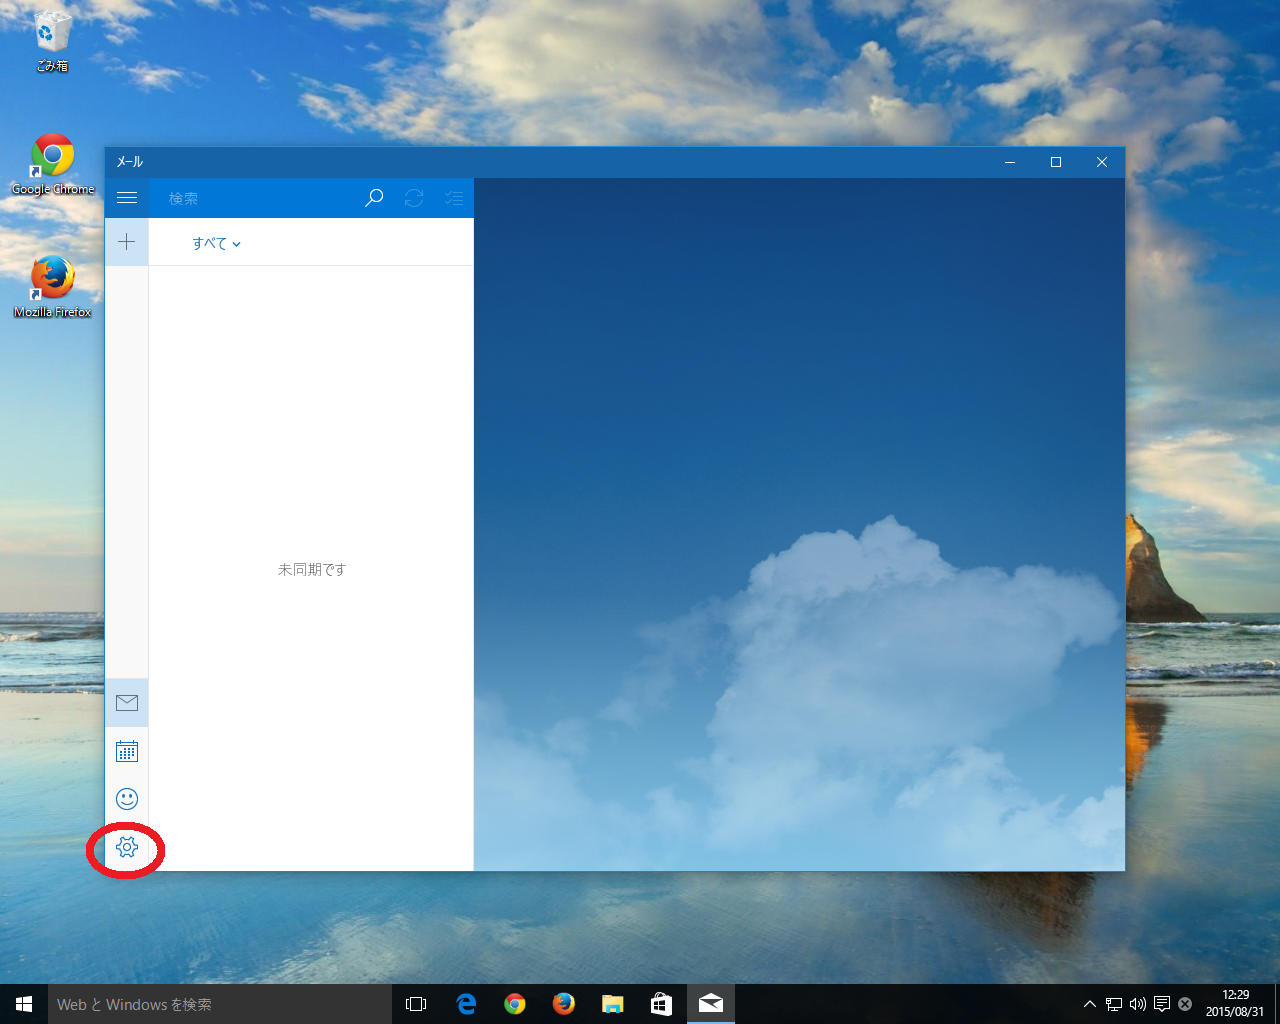Image resolution: width=1280 pixels, height=1024 pixels.
Task: Enter selection mode via checklist icon
Action: pyautogui.click(x=454, y=198)
